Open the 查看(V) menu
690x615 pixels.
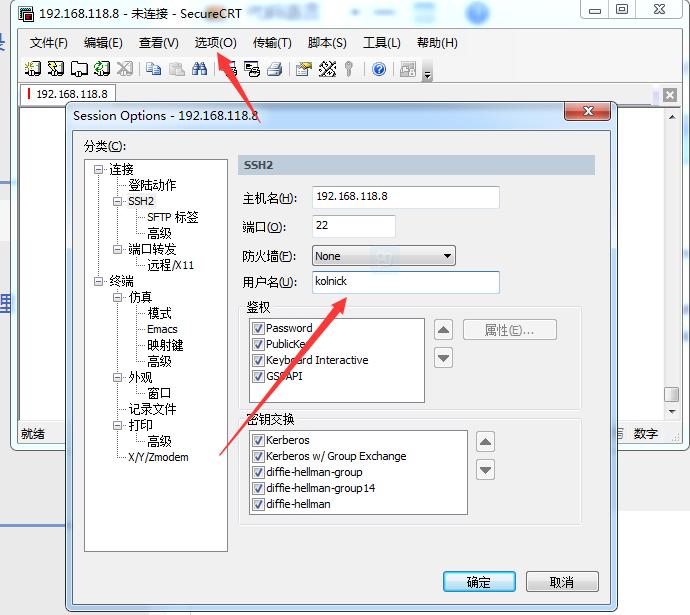tap(159, 43)
